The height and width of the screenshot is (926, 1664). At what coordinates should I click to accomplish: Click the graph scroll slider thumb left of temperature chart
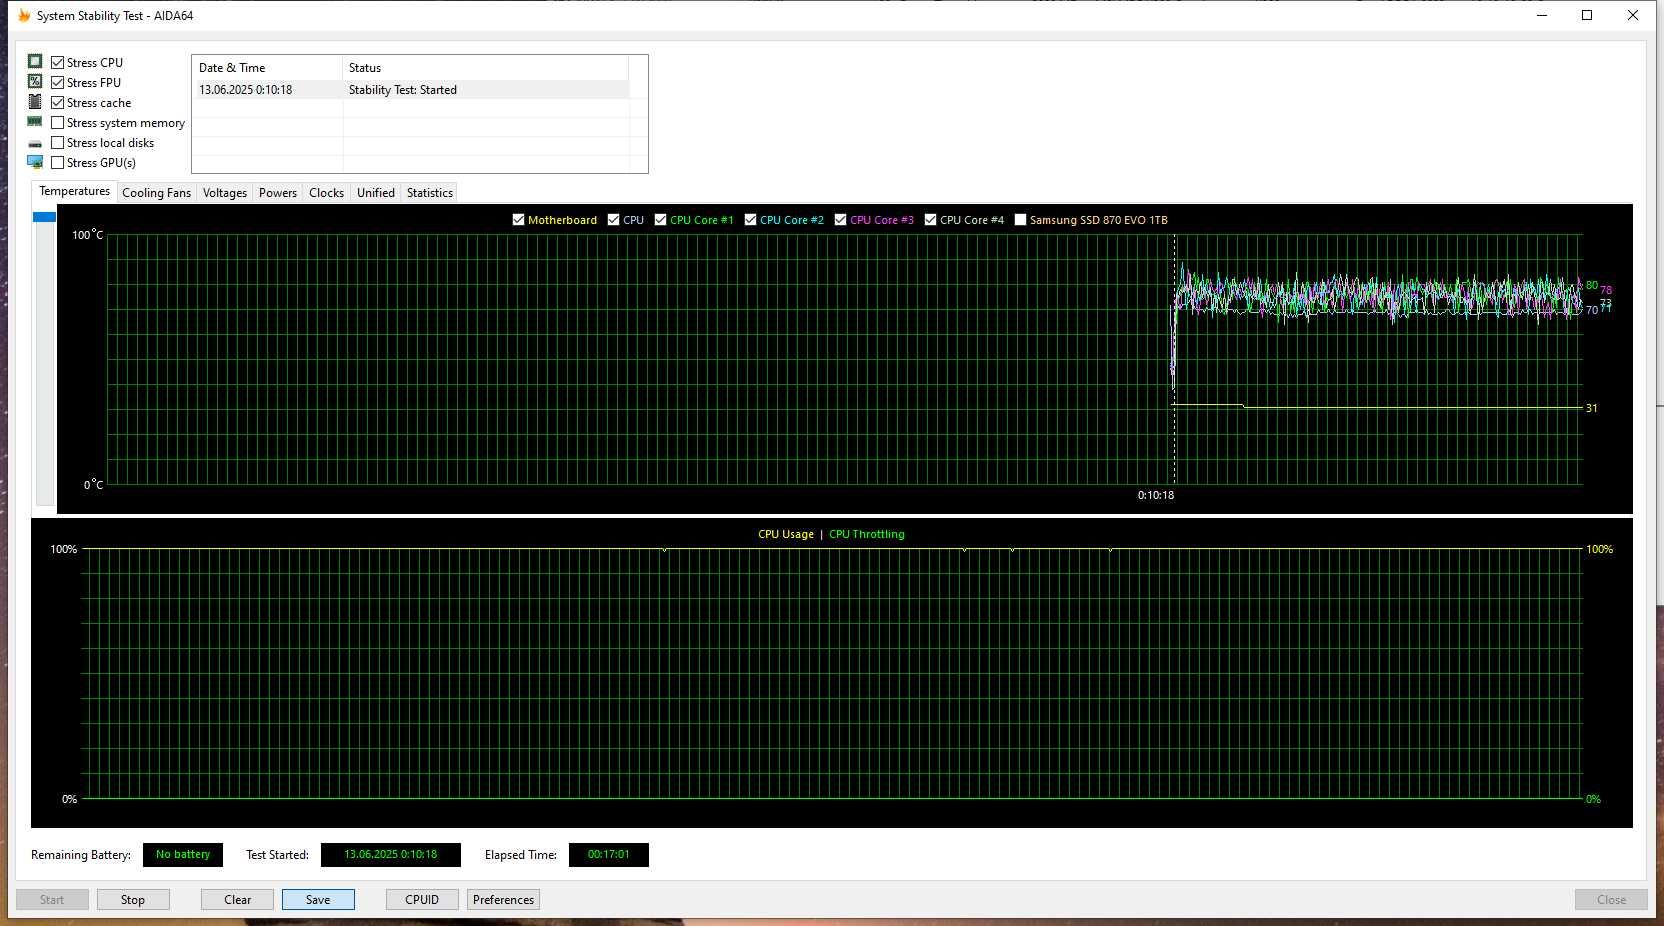tap(44, 217)
